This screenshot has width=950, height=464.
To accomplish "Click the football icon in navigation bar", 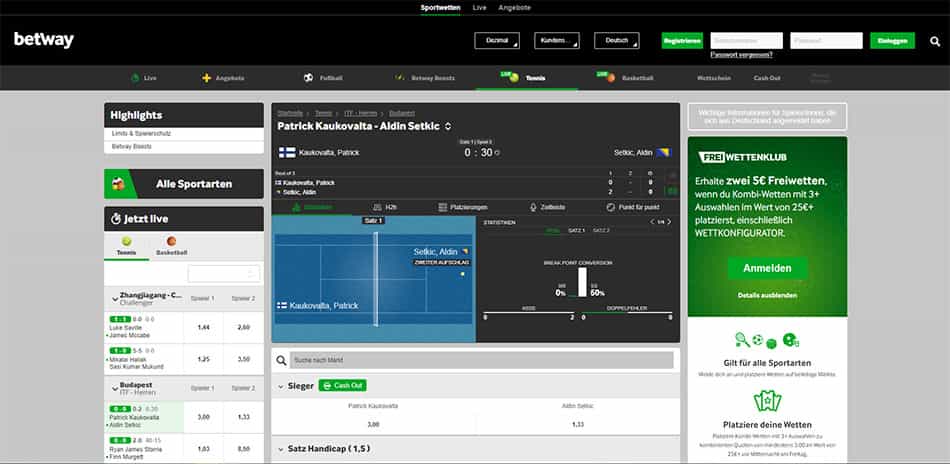I will coord(308,78).
